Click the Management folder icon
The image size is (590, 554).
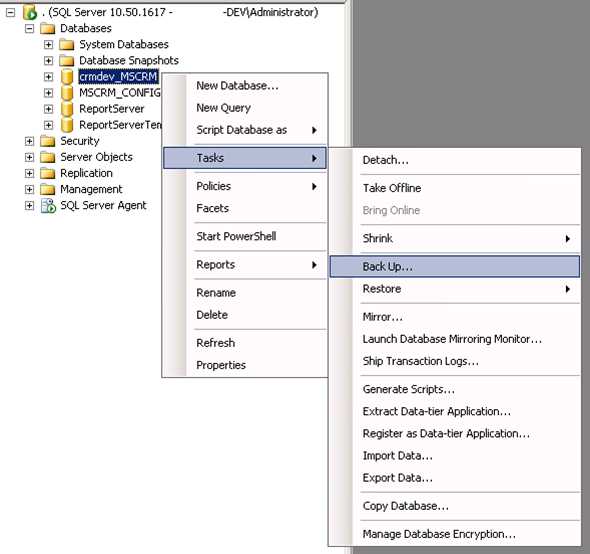(x=48, y=189)
